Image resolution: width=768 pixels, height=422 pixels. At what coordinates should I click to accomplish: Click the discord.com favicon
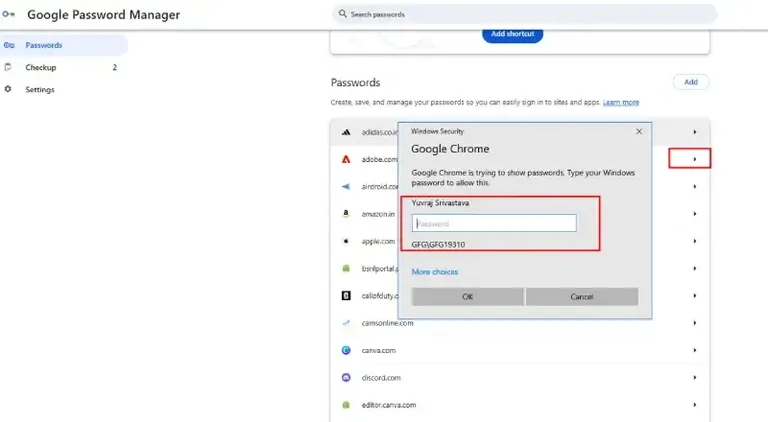point(346,377)
